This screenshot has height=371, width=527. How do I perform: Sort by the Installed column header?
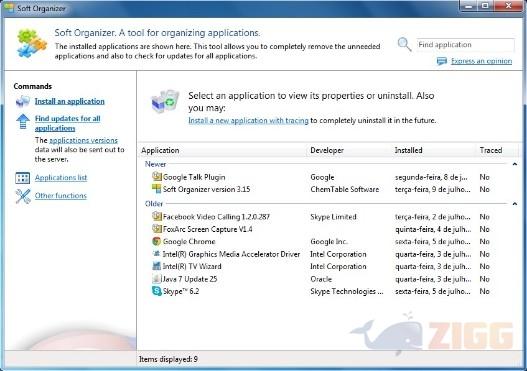pyautogui.click(x=434, y=150)
